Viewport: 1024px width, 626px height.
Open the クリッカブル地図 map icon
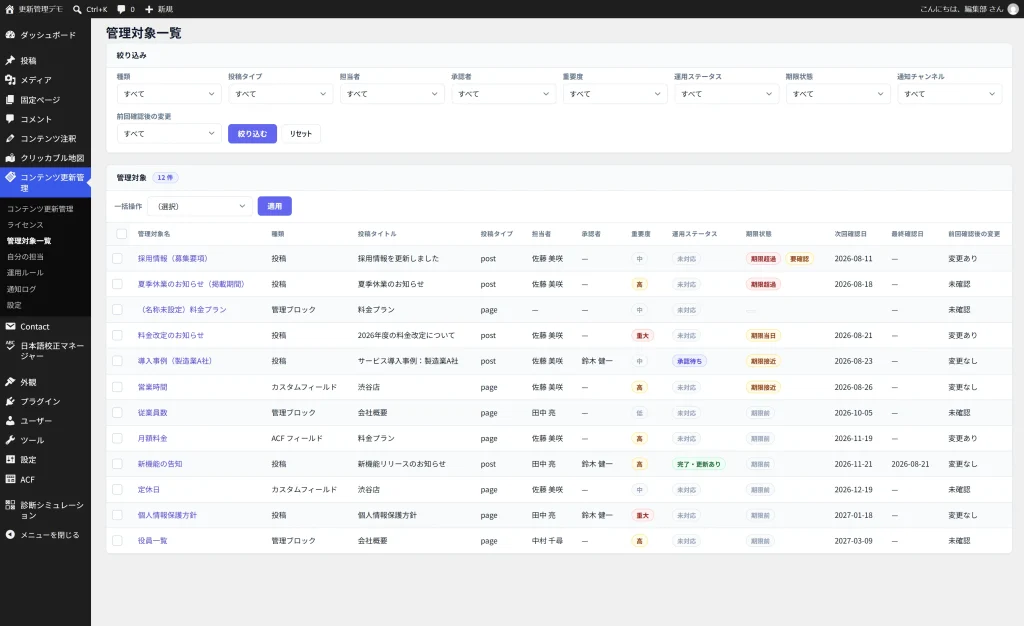(x=10, y=158)
